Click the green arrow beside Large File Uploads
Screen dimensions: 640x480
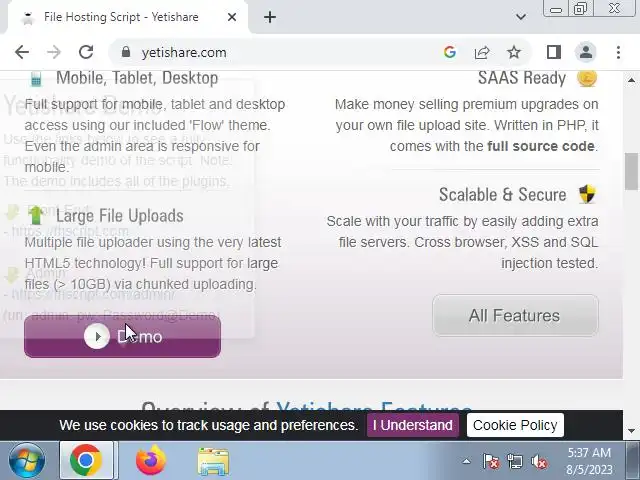pyautogui.click(x=36, y=215)
